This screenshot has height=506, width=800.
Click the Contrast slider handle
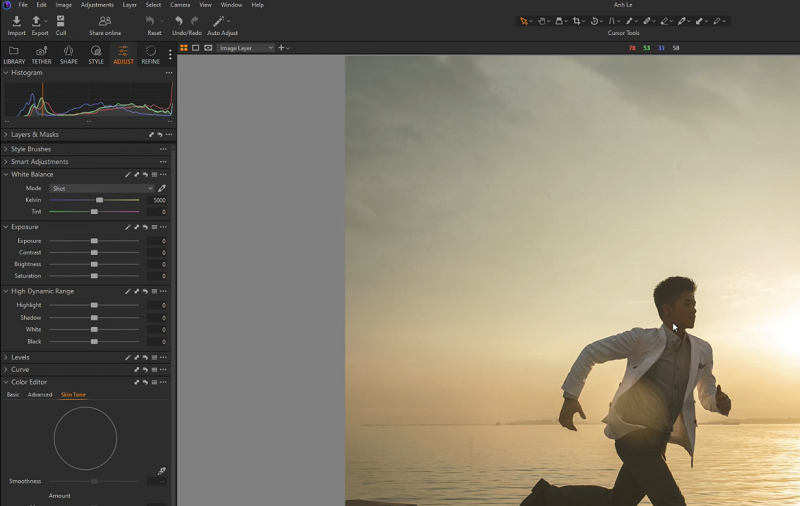94,252
